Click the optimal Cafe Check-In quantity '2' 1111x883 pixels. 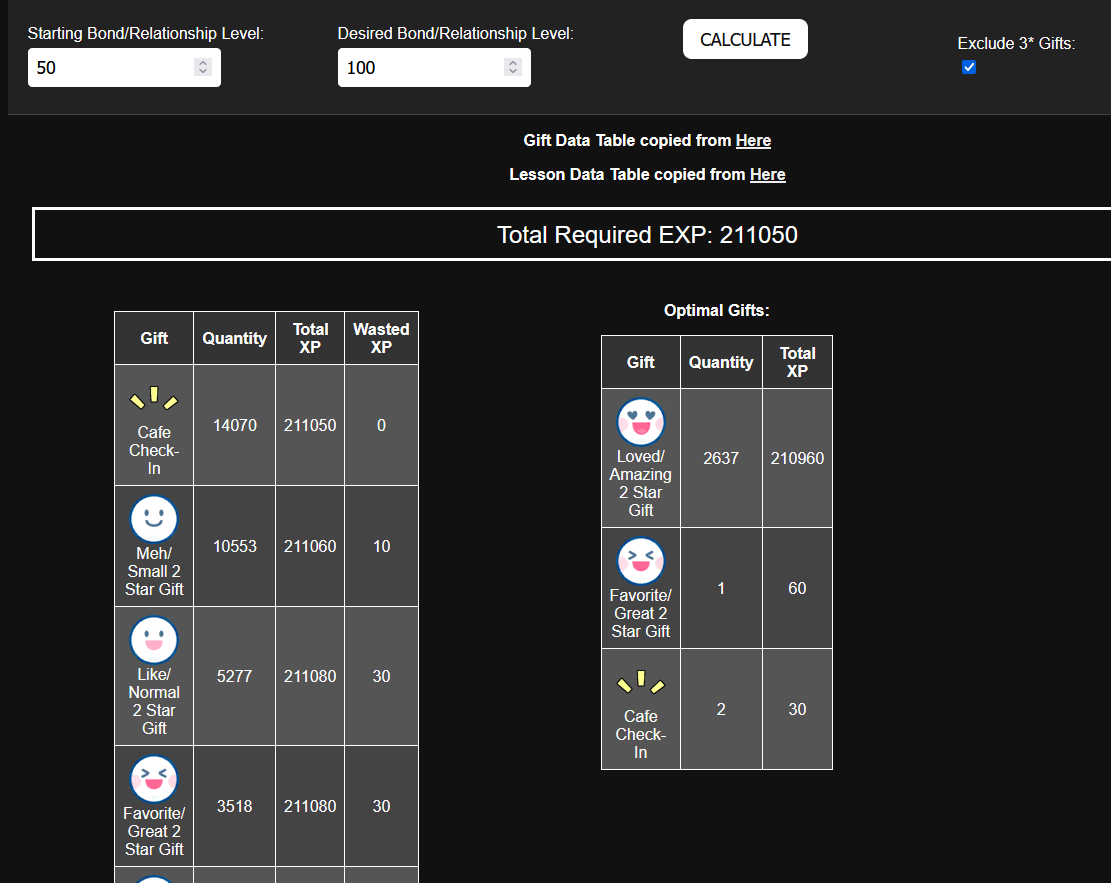point(721,709)
